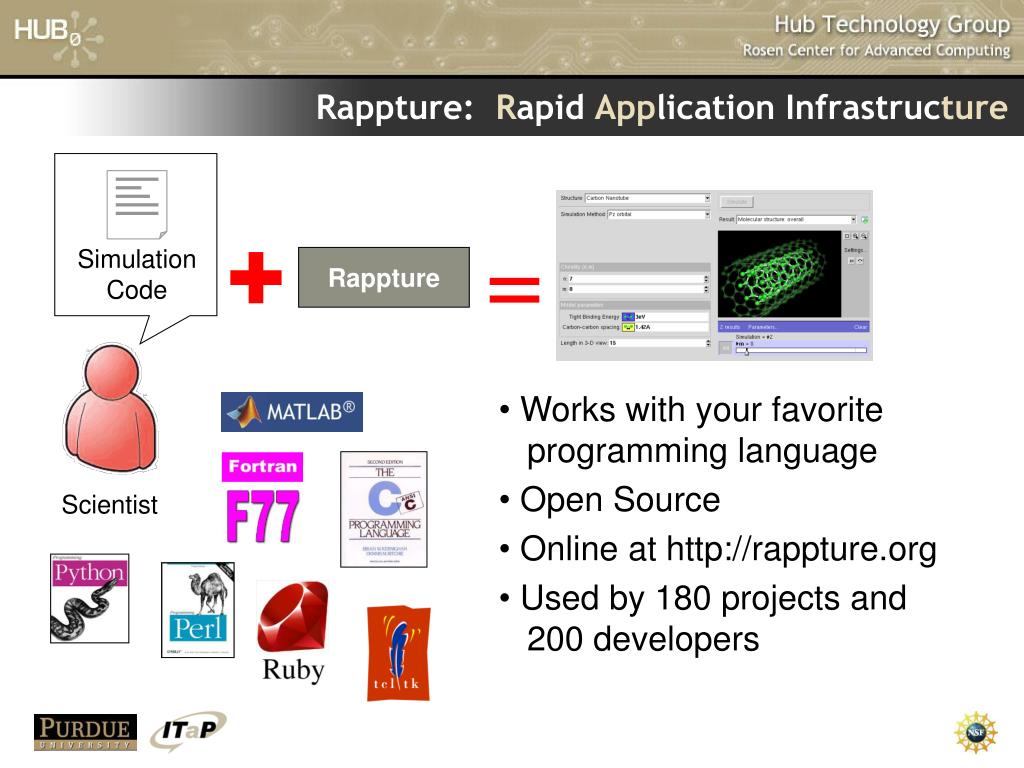Click the Length in 3-D view field
1024x768 pixels.
point(657,343)
